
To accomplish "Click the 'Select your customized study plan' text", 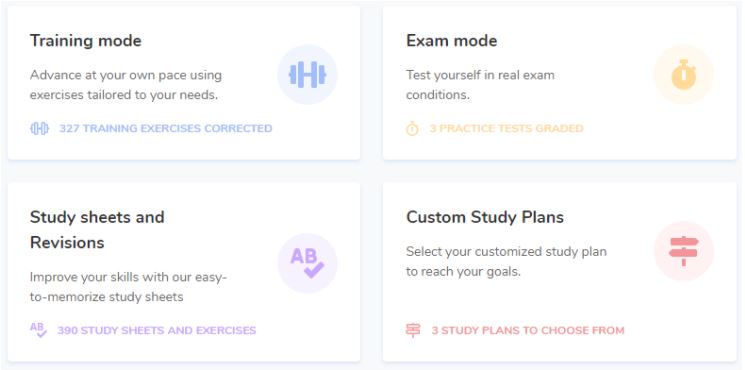I will click(506, 262).
